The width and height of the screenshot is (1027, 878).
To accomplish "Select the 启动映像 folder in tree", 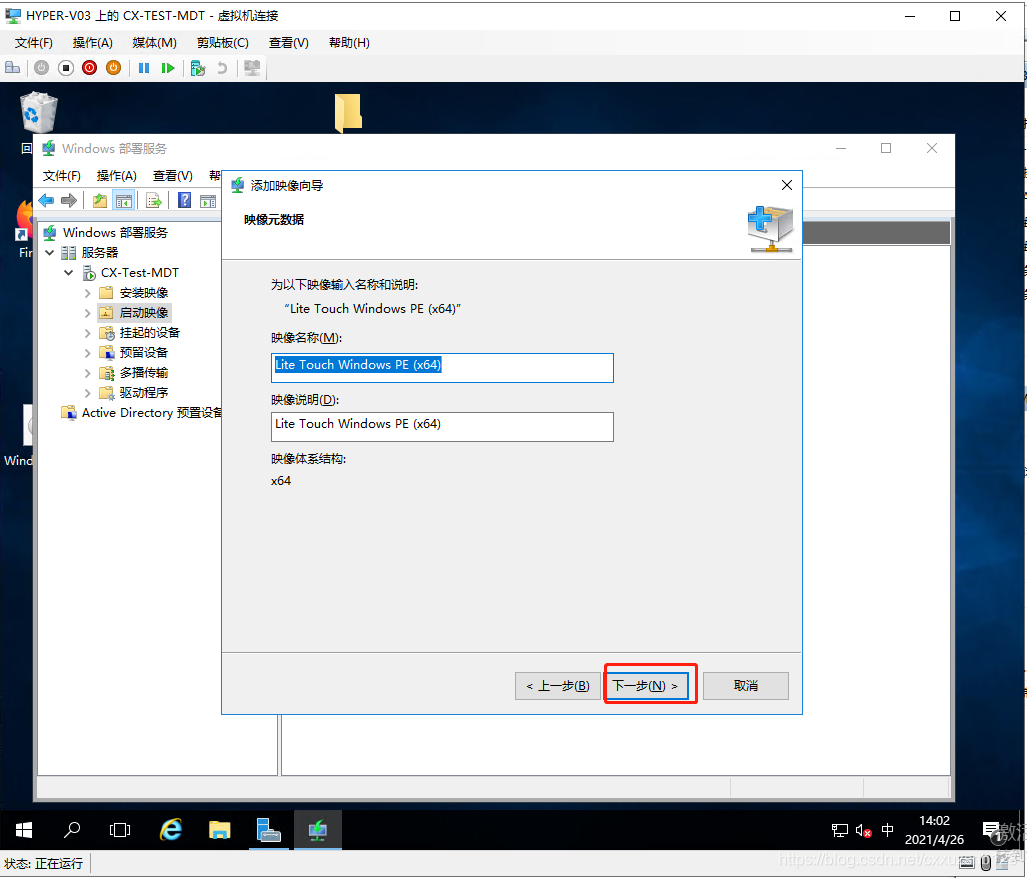I will point(134,313).
